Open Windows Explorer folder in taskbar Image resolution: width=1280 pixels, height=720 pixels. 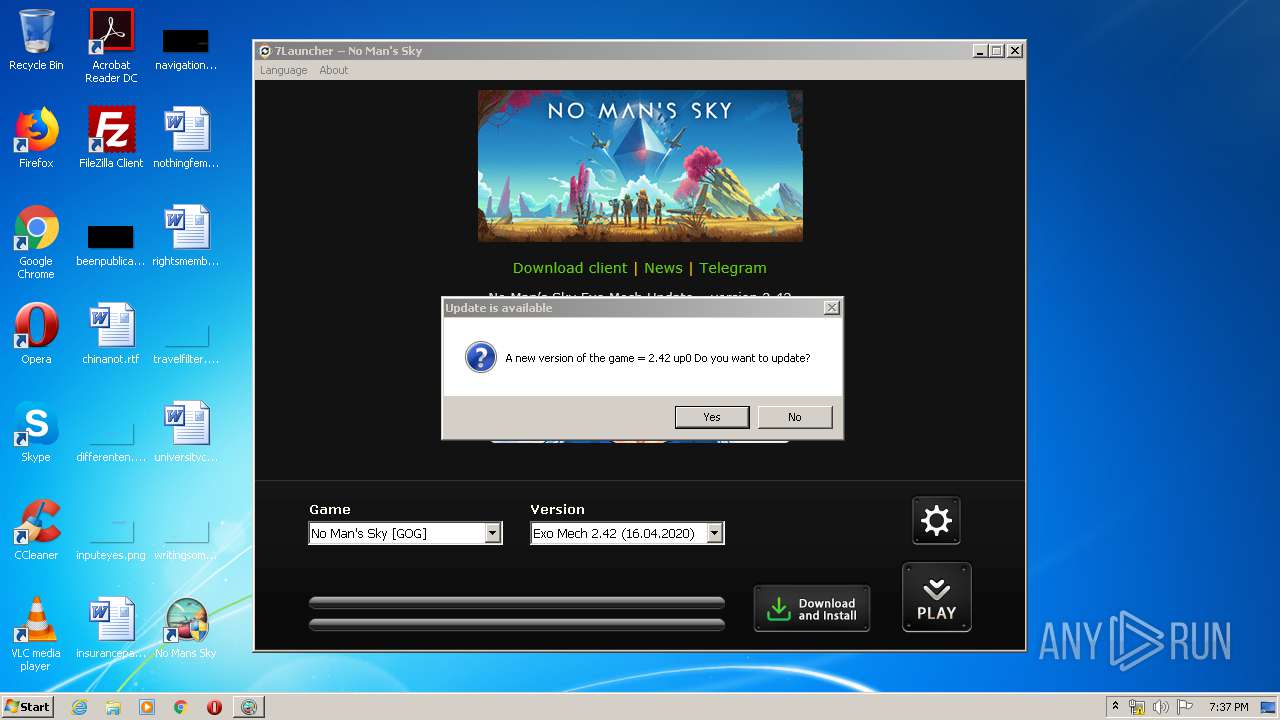(113, 707)
